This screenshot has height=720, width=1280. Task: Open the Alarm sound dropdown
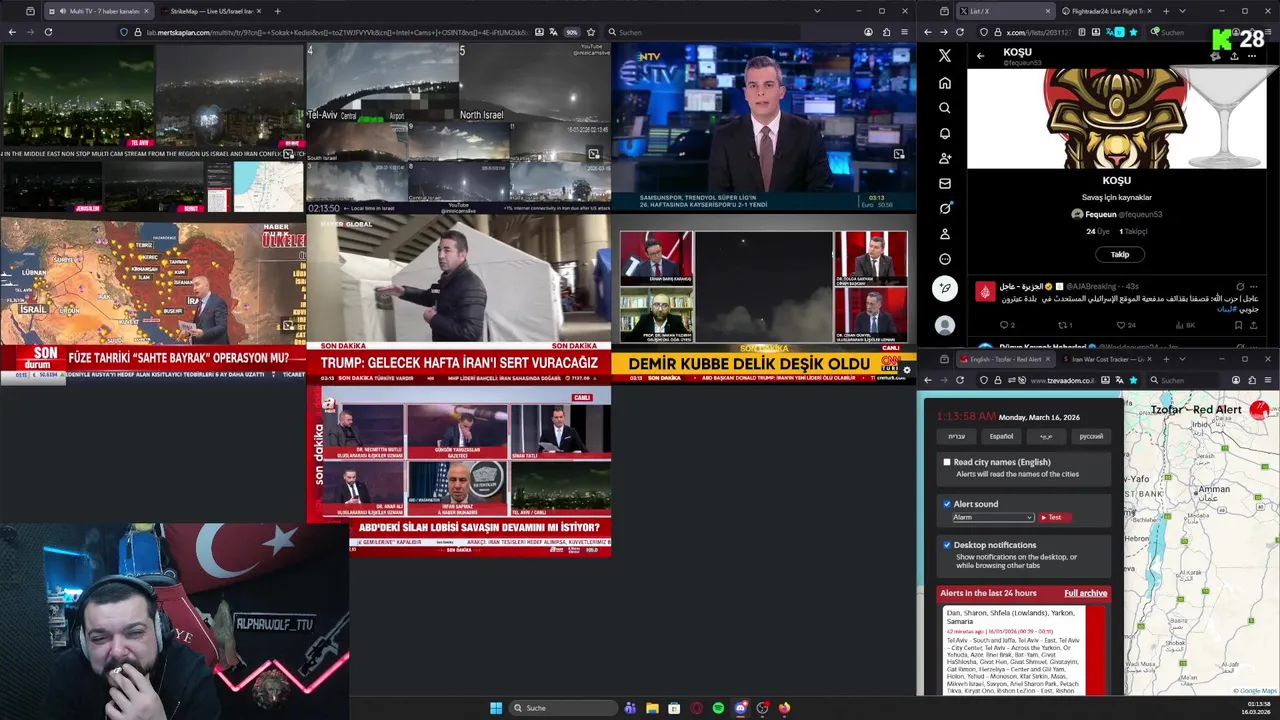point(992,517)
